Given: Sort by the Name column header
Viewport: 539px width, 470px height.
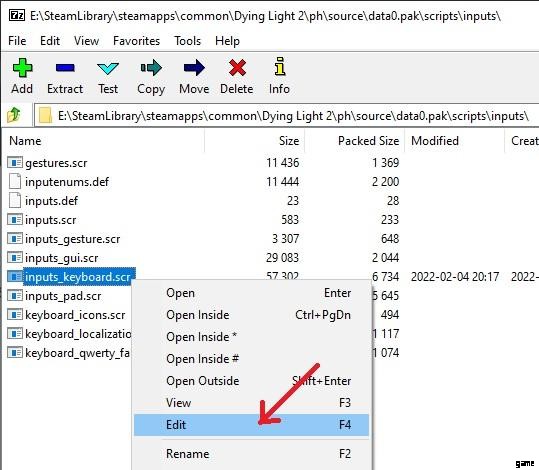Looking at the screenshot, I should pos(105,141).
